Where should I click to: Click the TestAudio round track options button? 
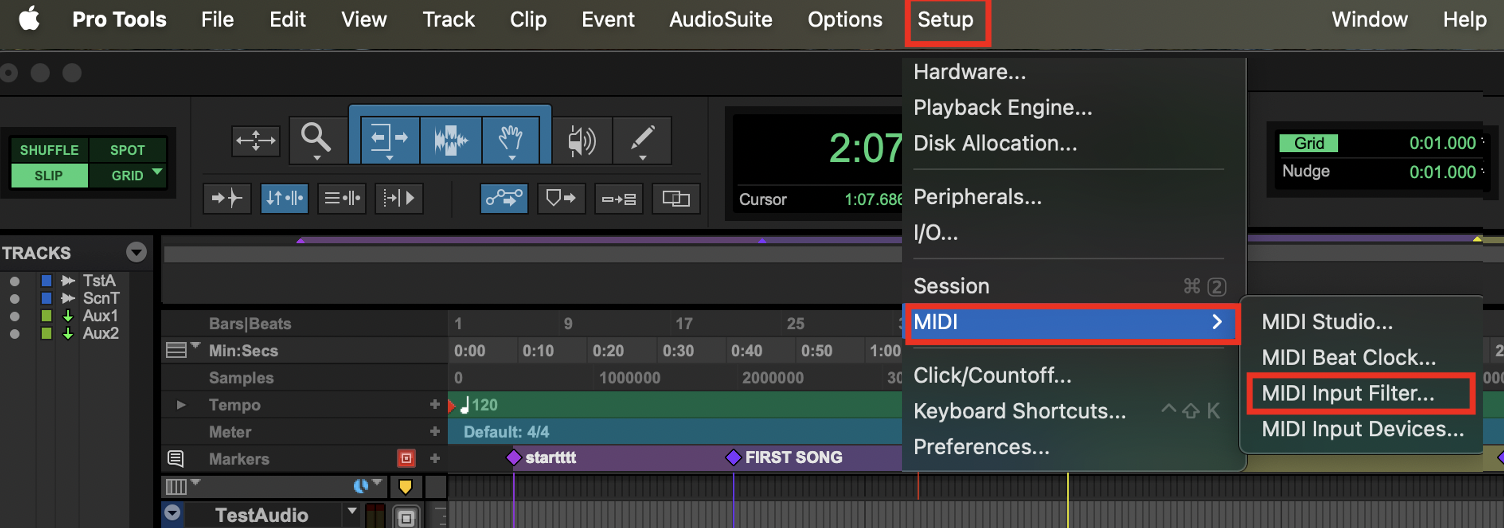click(x=174, y=514)
